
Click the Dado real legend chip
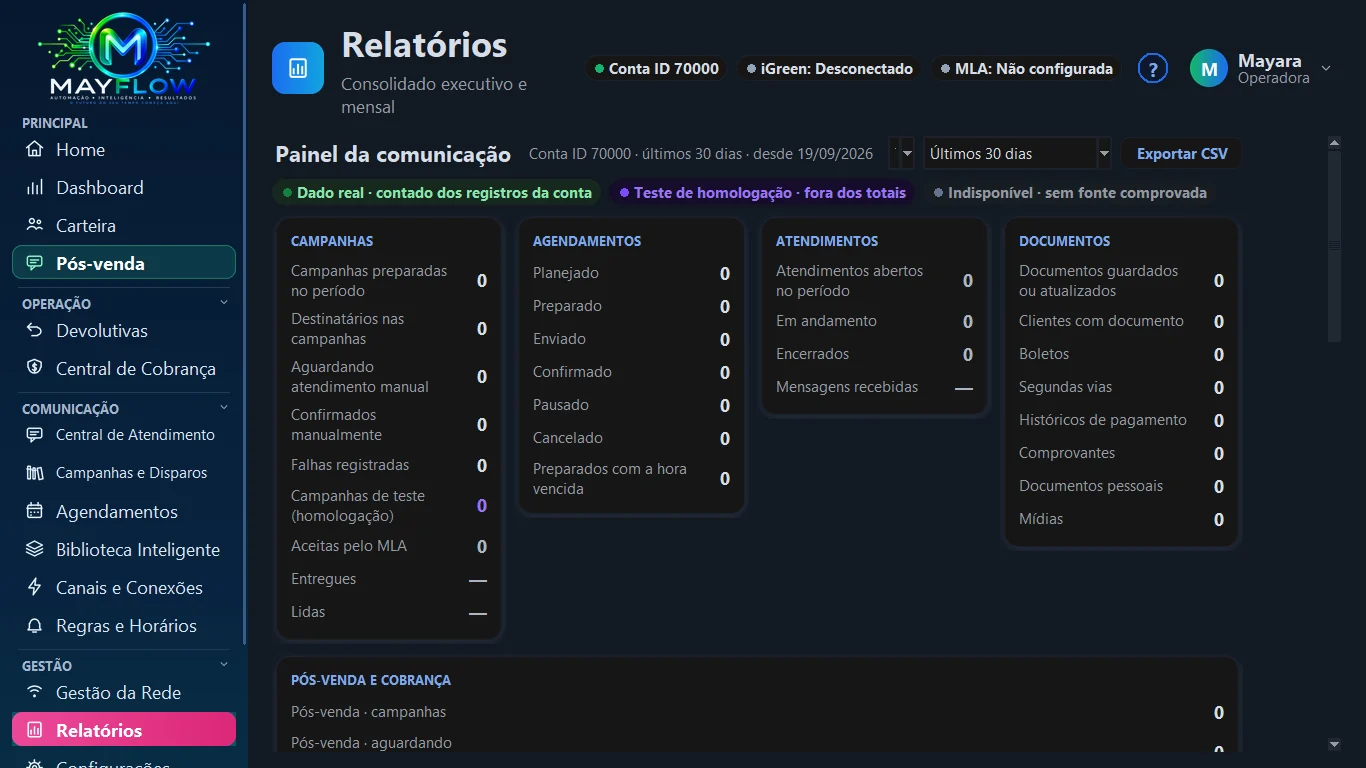437,193
